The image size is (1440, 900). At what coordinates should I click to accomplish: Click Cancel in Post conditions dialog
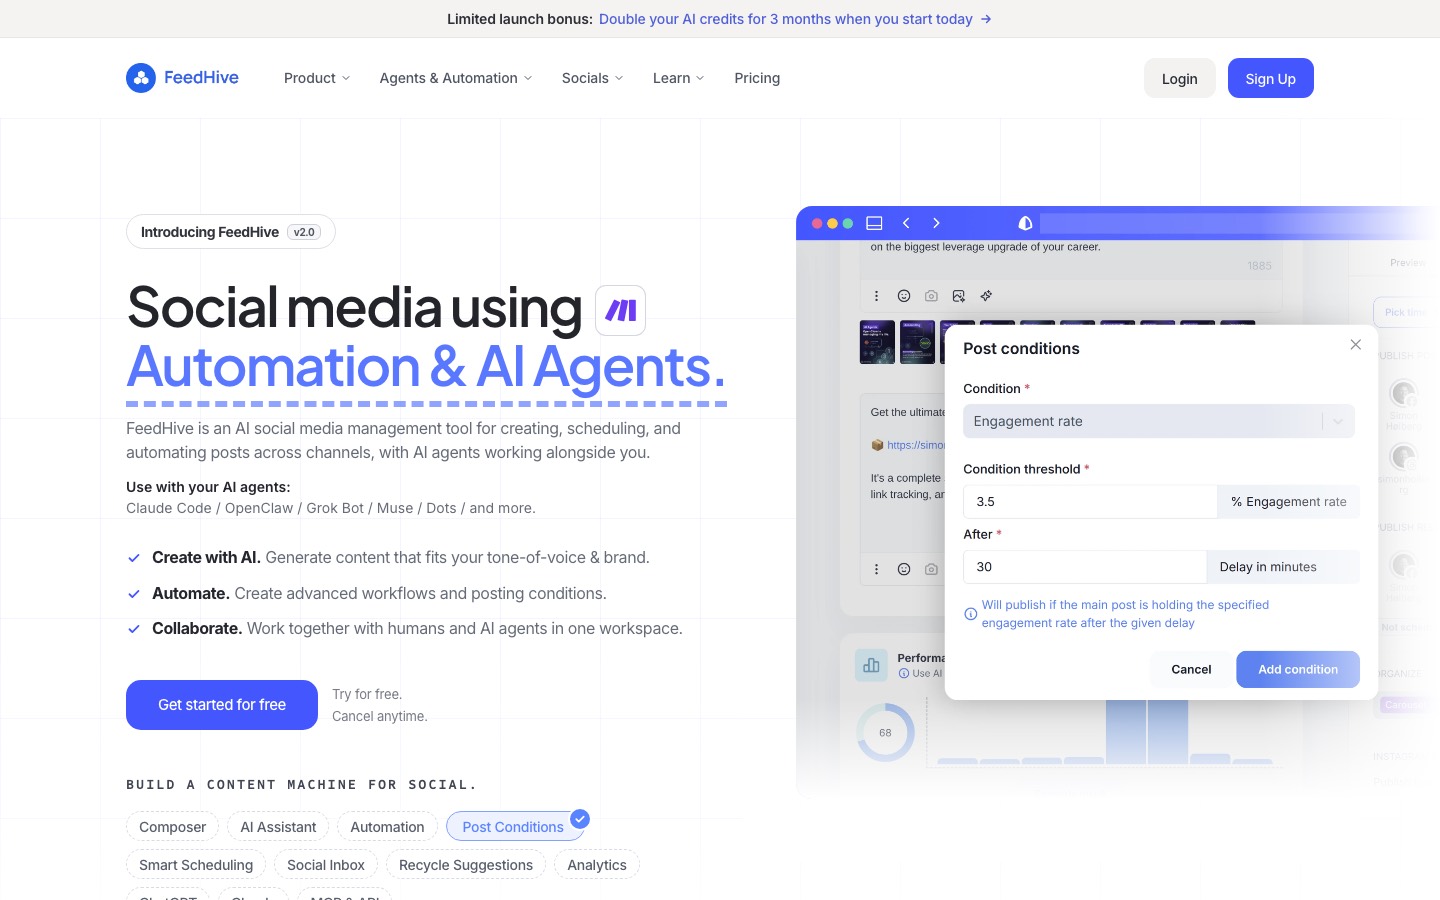click(x=1191, y=669)
